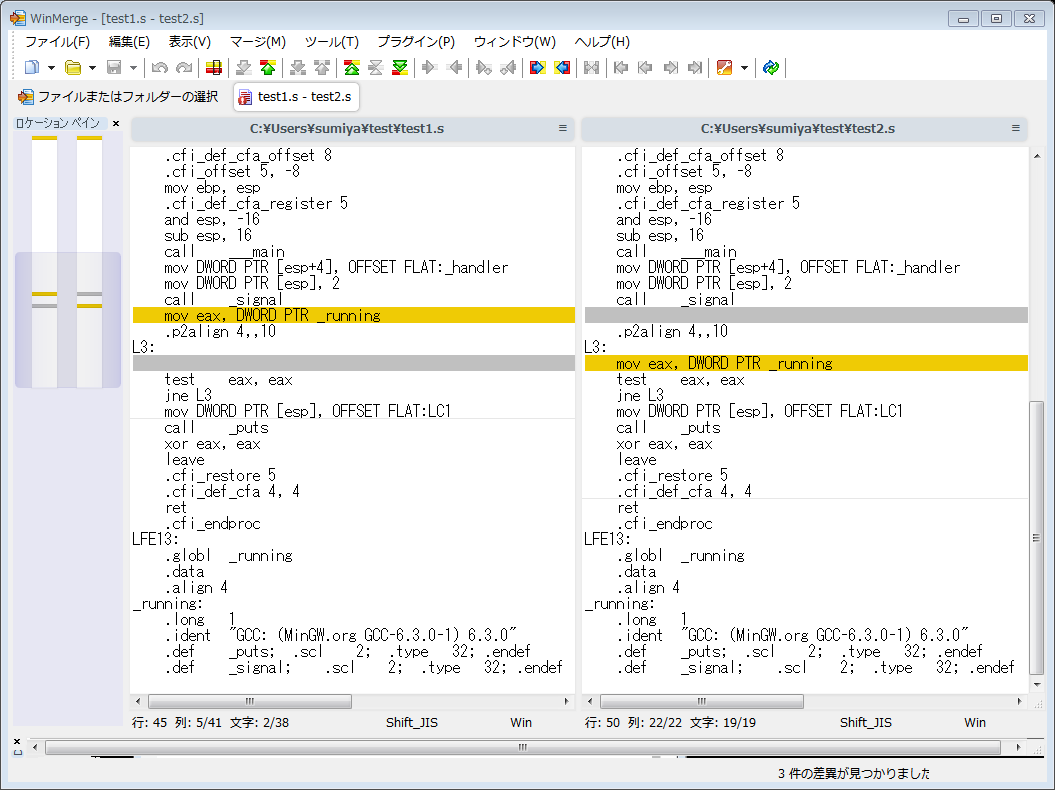Open Options with the wrench icon
This screenshot has width=1055, height=790.
pos(725,67)
